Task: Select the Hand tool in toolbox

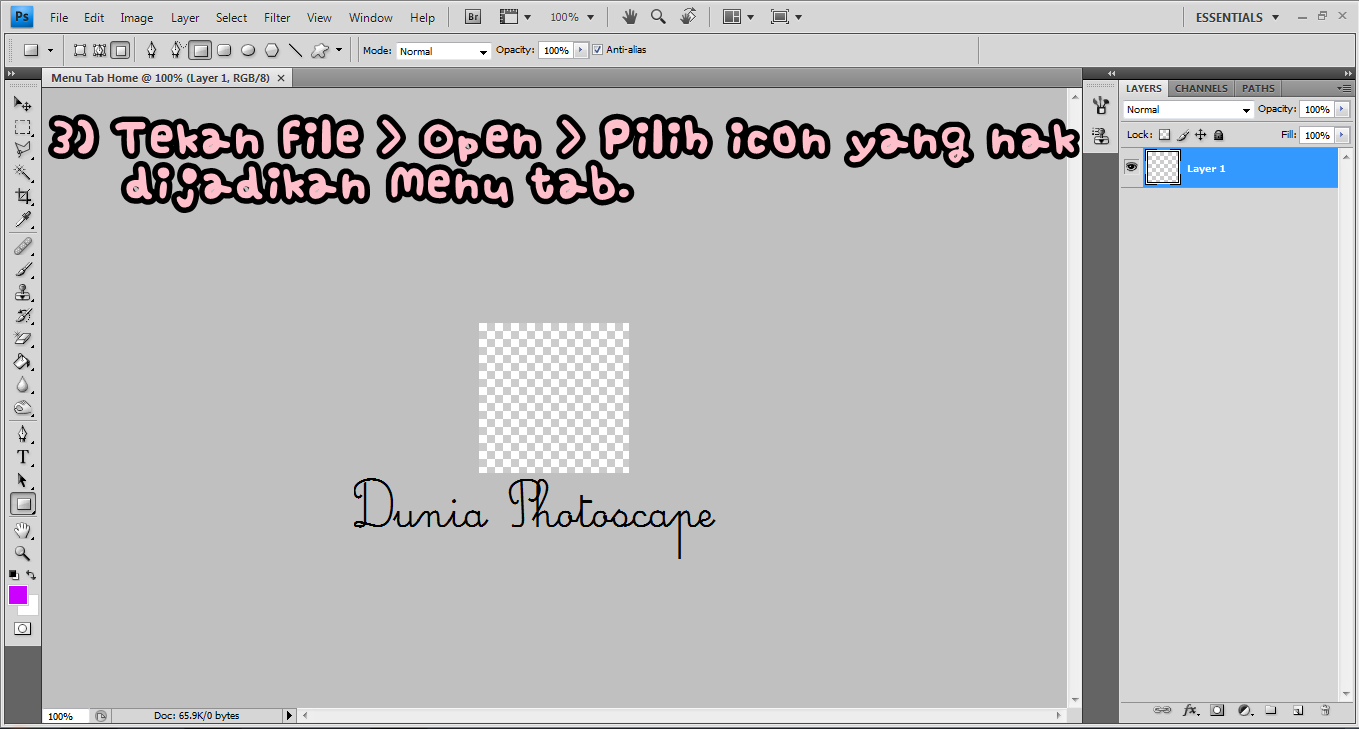Action: [22, 530]
